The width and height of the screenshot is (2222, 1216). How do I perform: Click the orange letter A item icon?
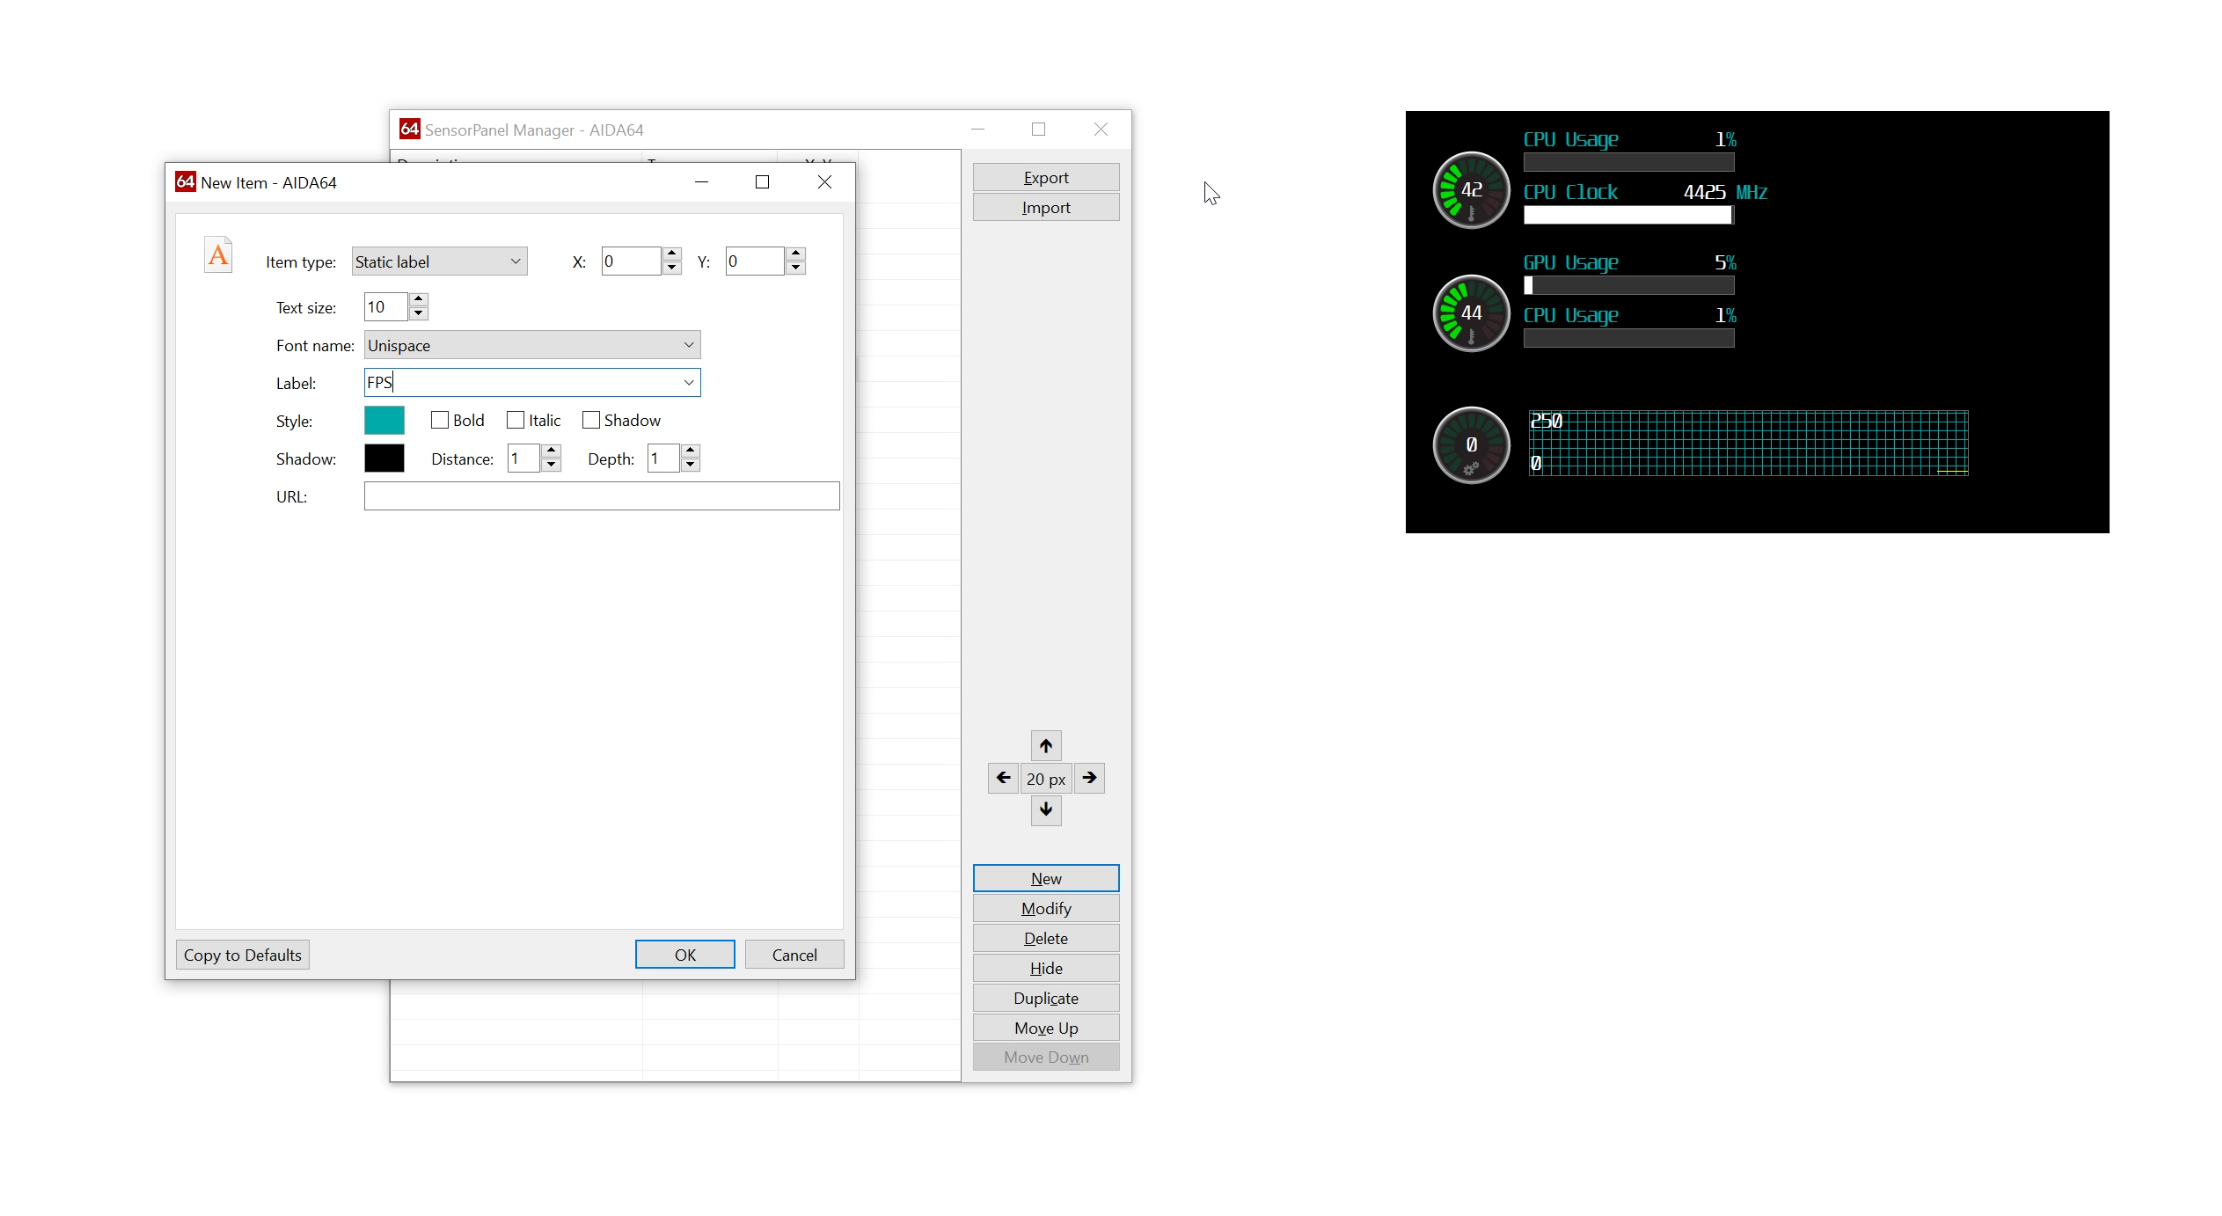[x=218, y=256]
